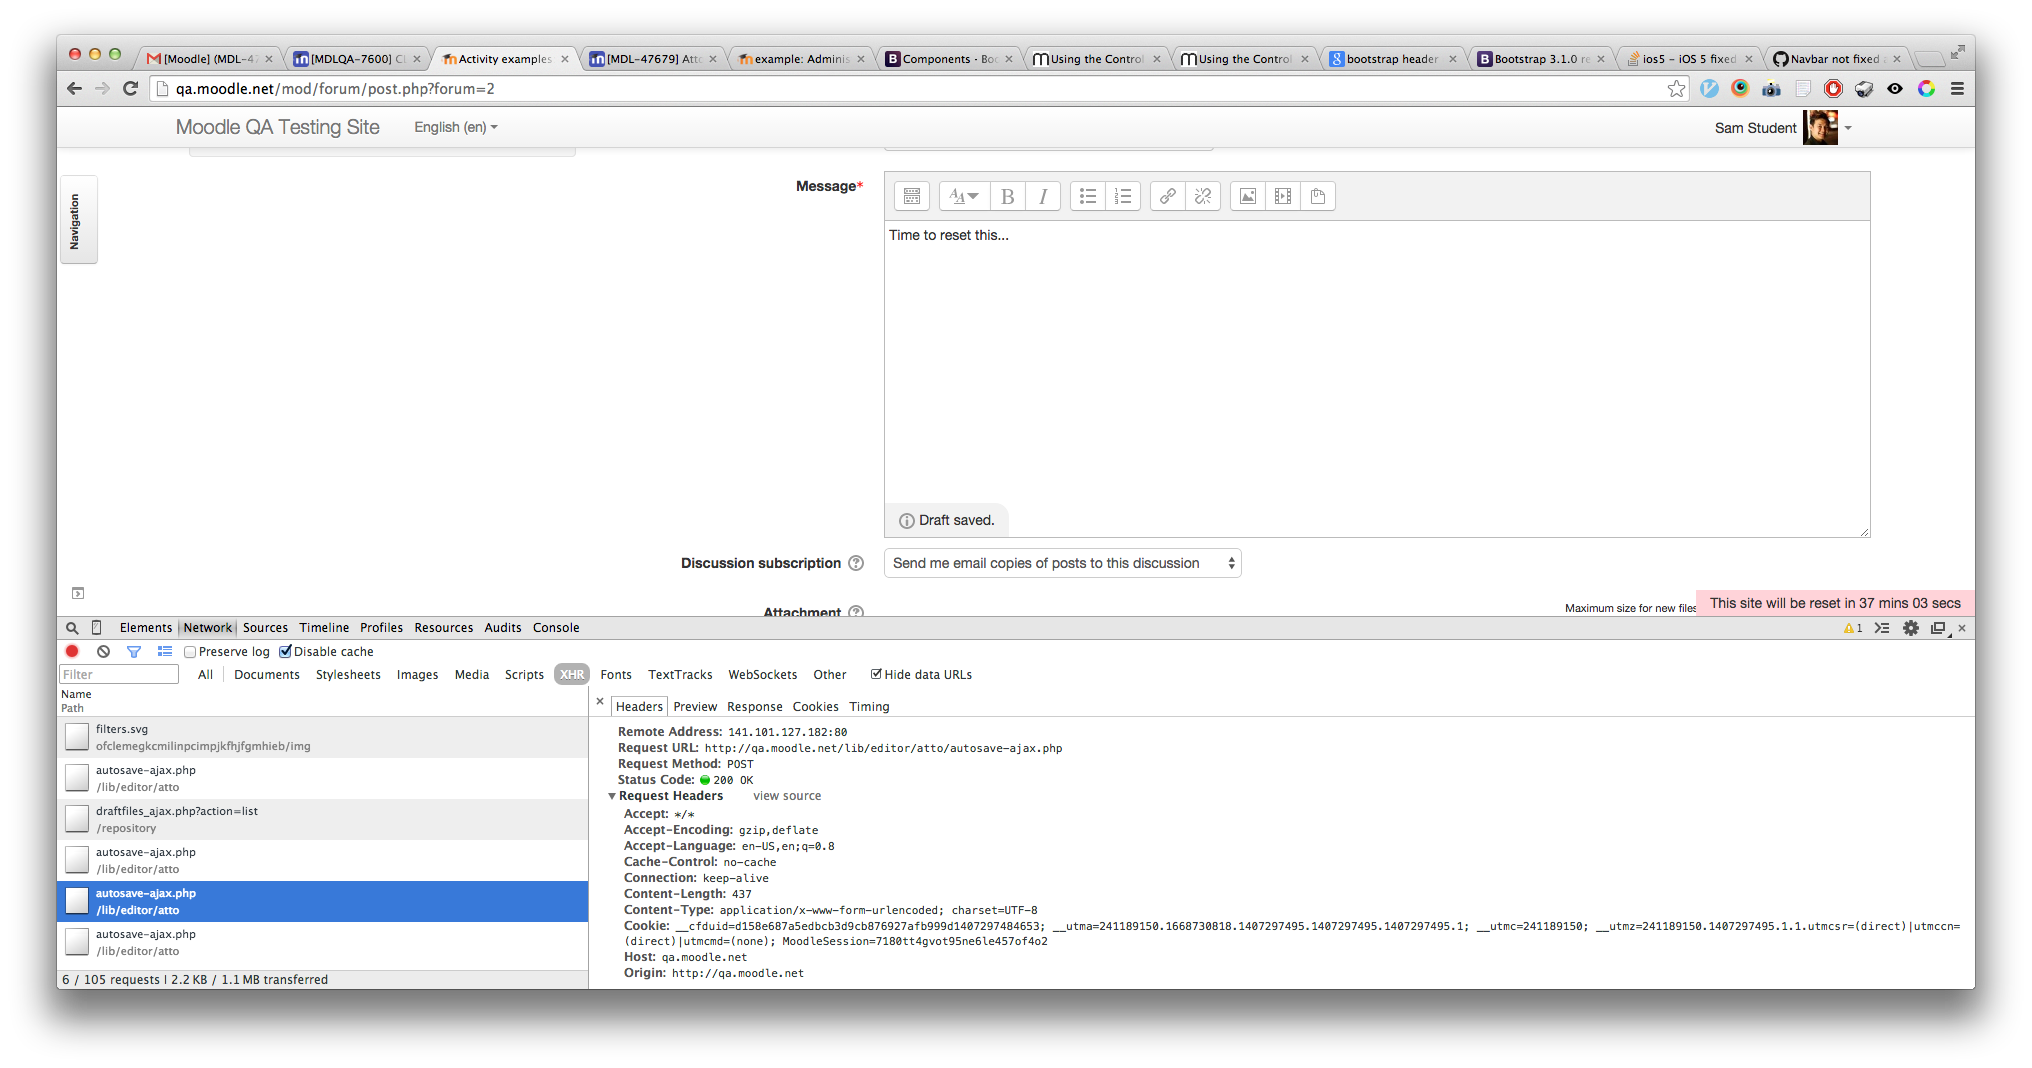
Task: Open the DevTools Timeline panel
Action: coord(324,628)
